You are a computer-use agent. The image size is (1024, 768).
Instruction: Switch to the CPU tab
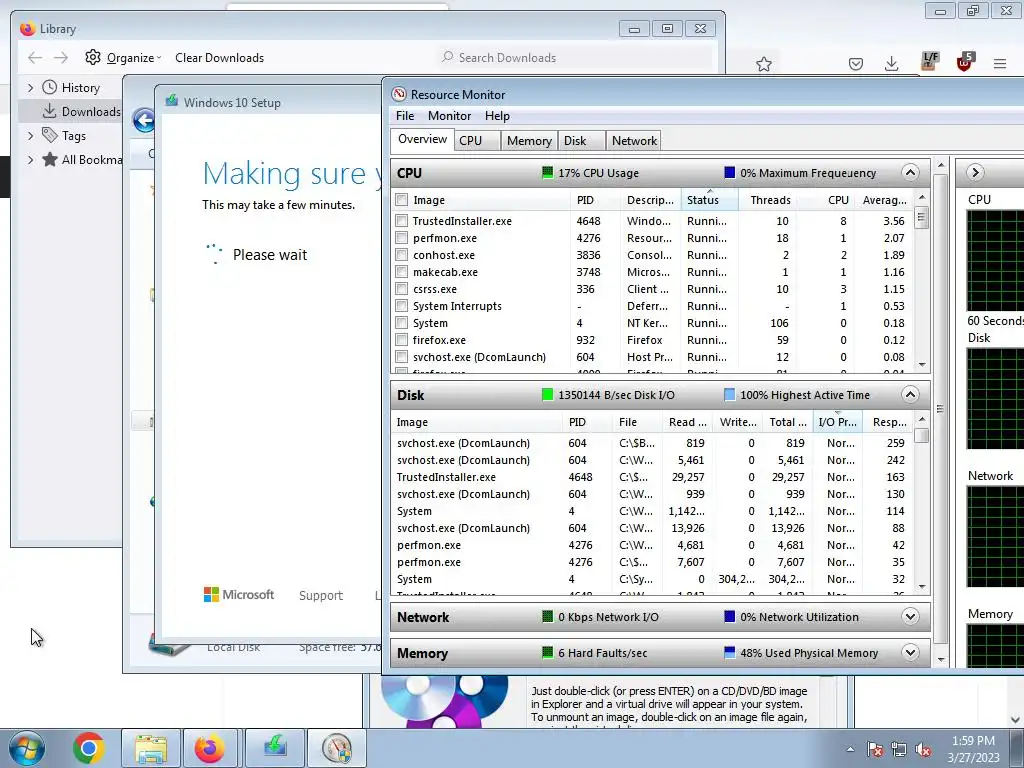coord(477,140)
